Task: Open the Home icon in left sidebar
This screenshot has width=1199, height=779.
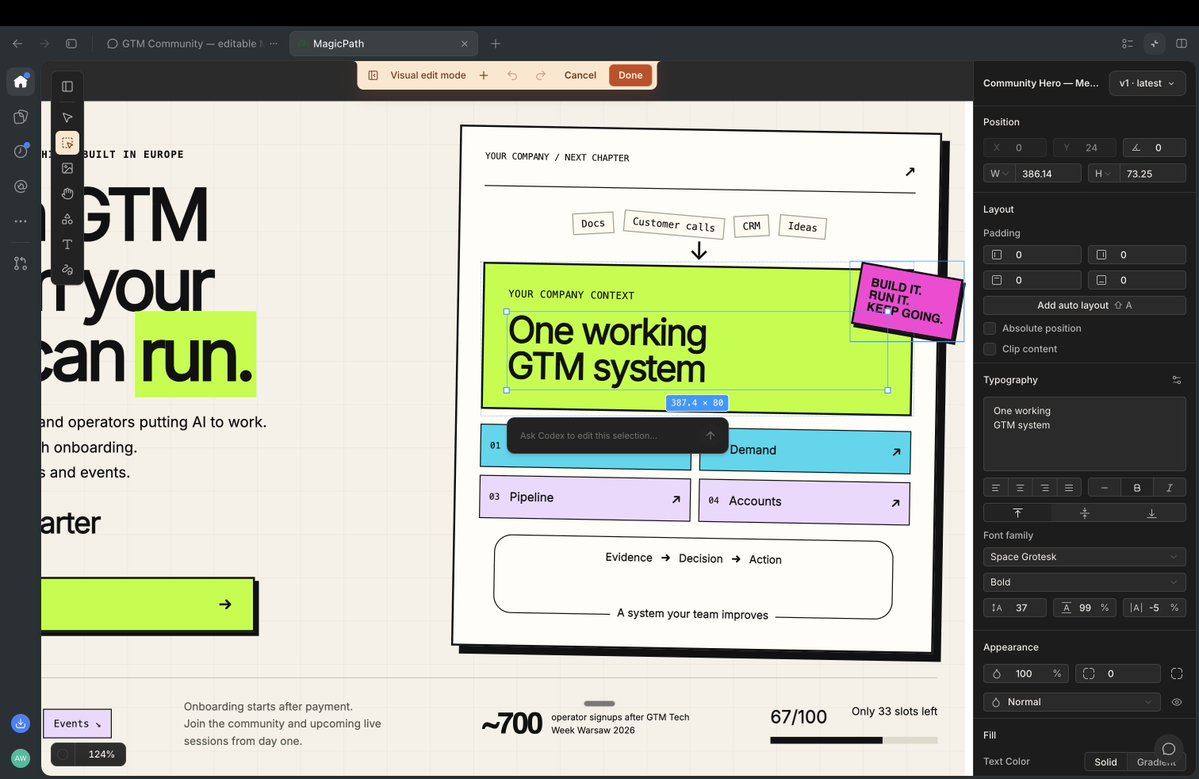Action: [x=21, y=81]
